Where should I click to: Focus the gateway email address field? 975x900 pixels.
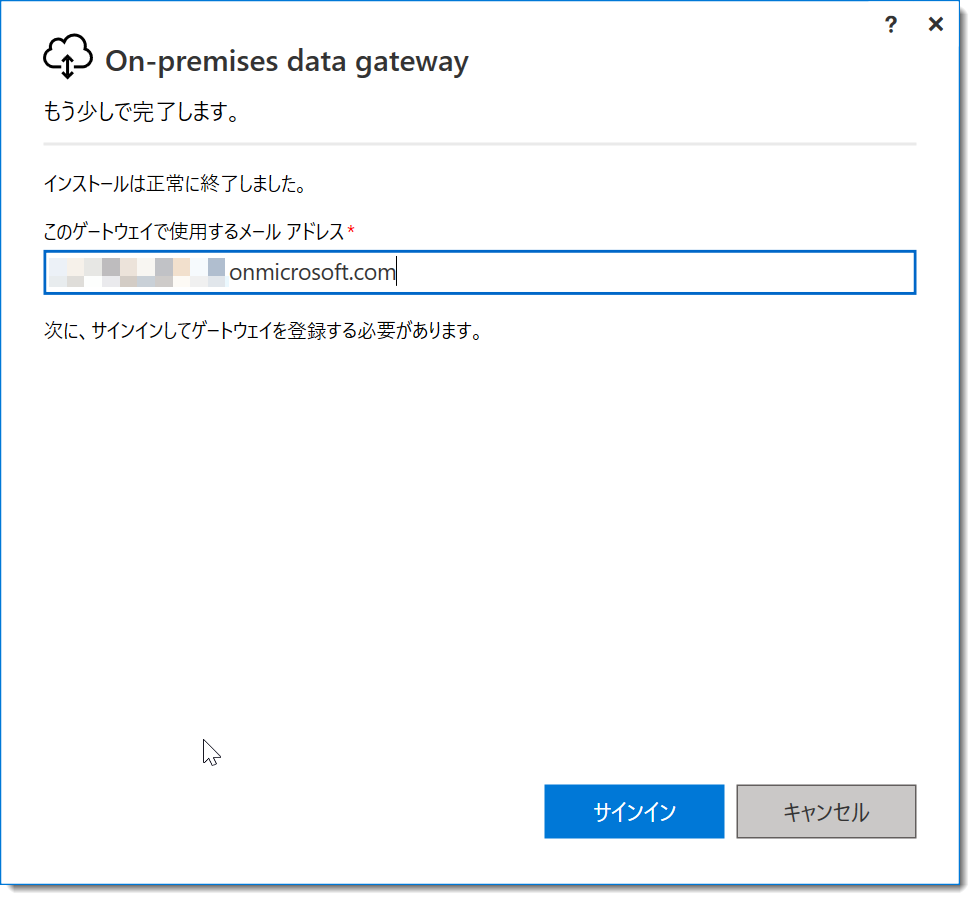tap(479, 272)
